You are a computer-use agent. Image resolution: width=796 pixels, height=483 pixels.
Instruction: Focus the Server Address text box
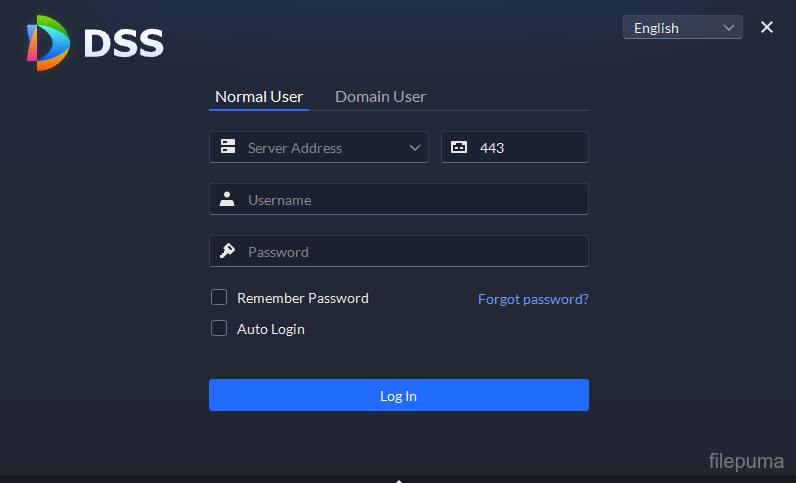[320, 147]
